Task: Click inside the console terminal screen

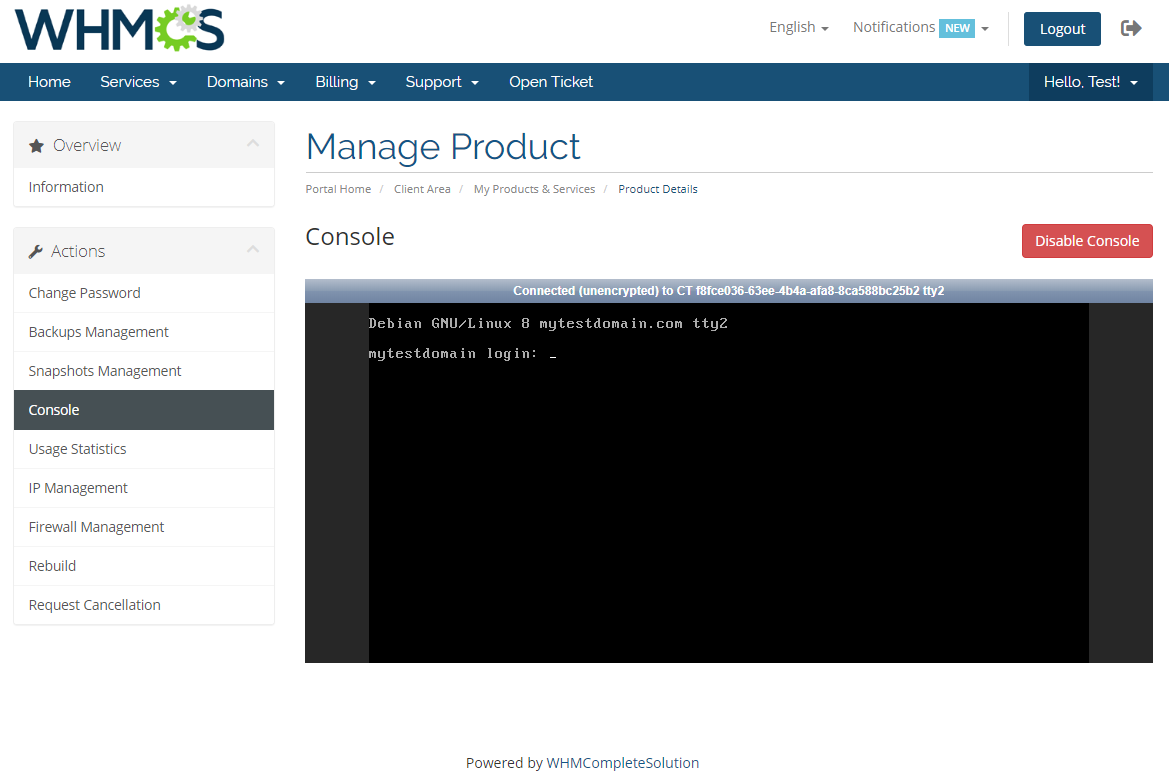Action: click(x=728, y=482)
